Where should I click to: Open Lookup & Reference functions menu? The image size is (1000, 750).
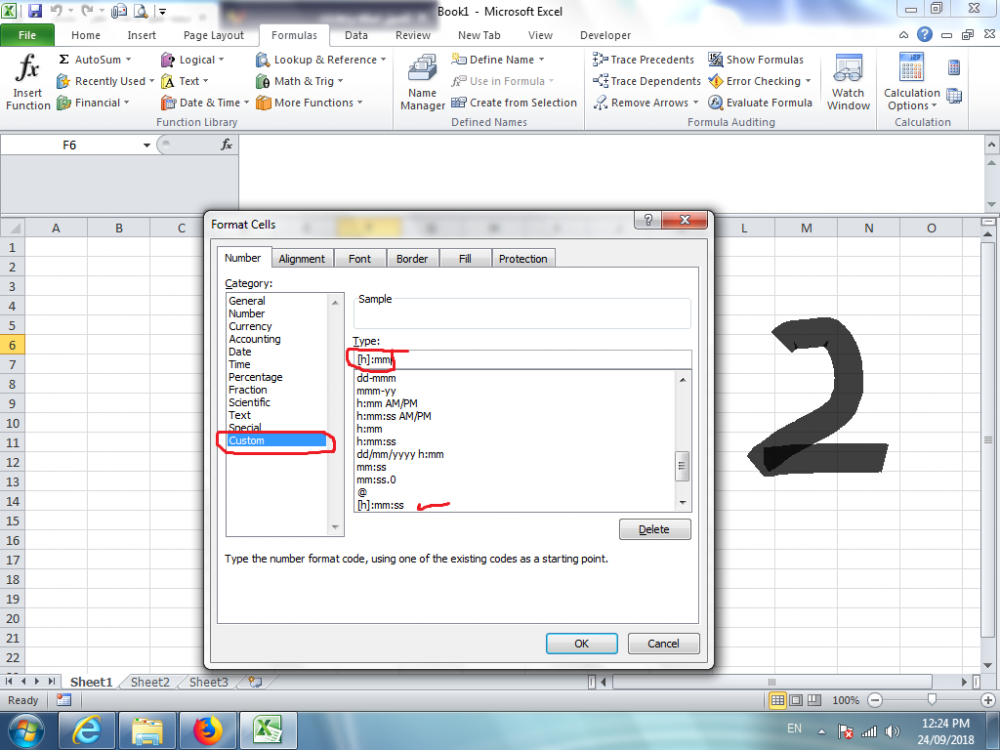[321, 59]
